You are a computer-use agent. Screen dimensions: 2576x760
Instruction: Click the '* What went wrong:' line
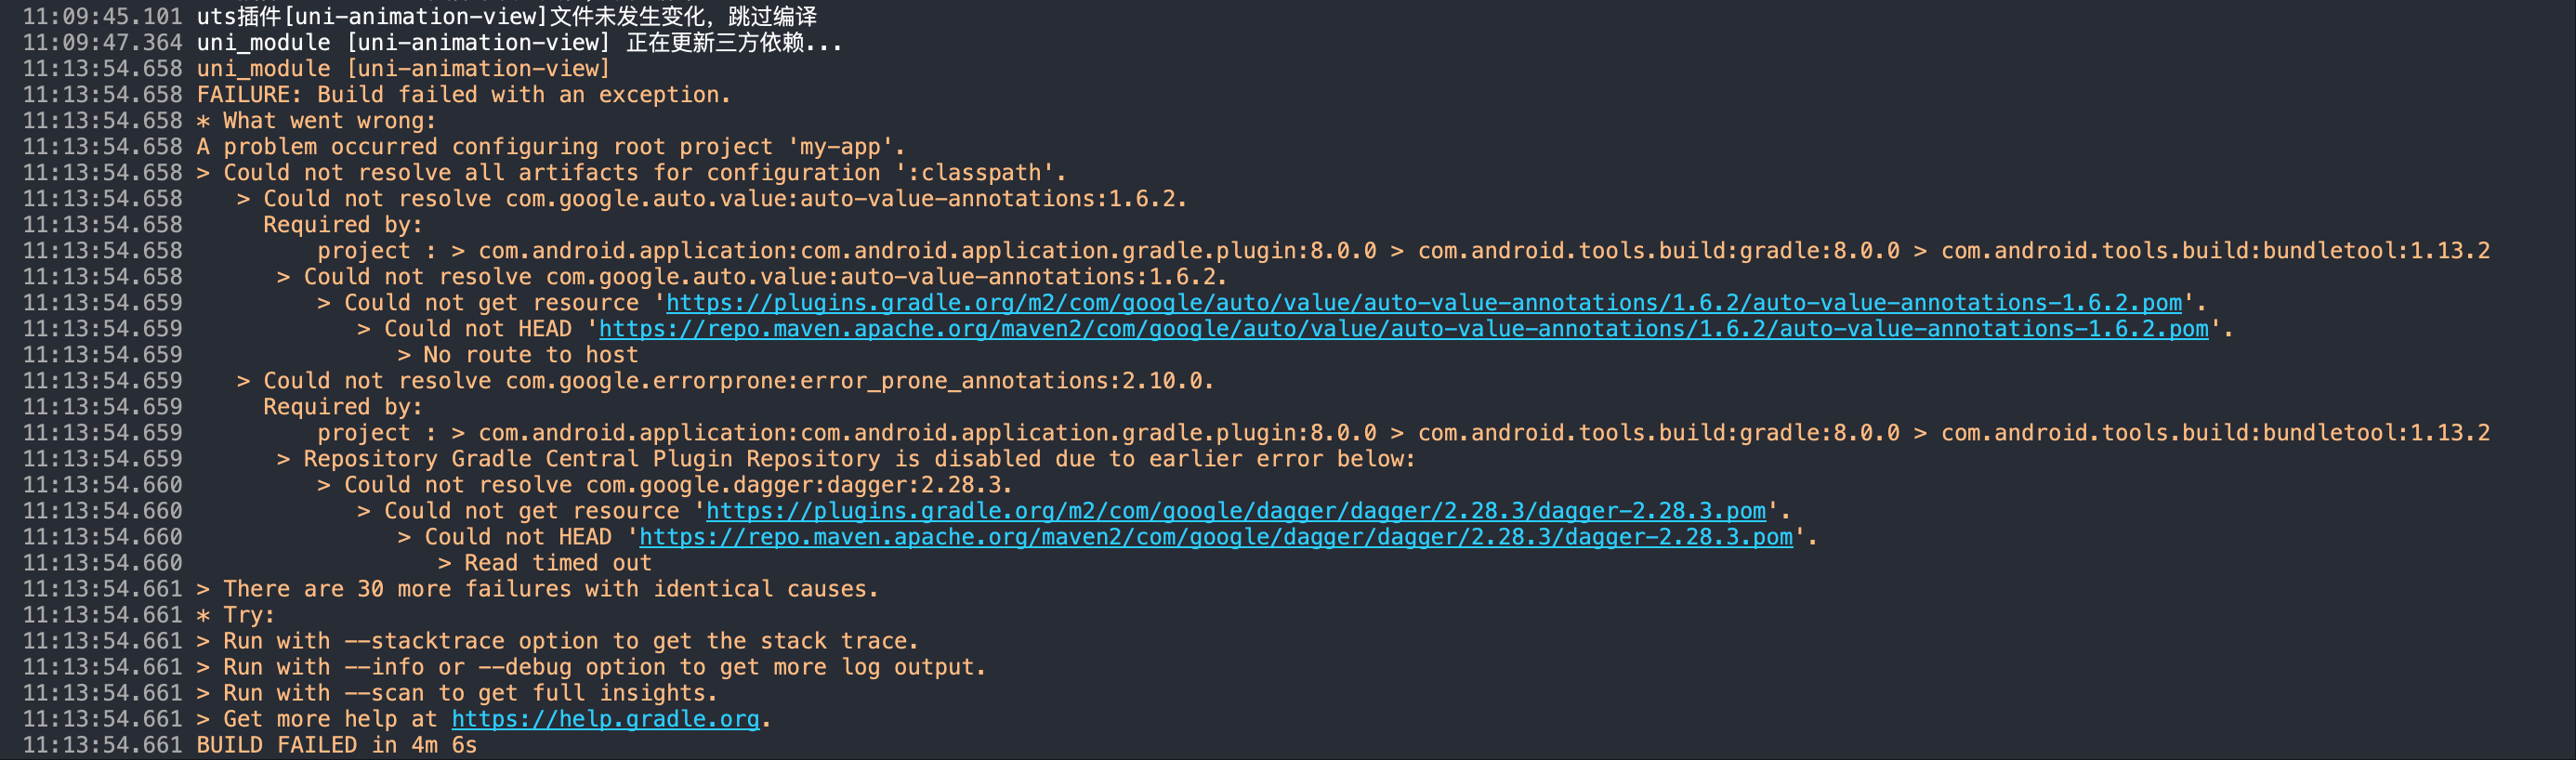click(316, 121)
